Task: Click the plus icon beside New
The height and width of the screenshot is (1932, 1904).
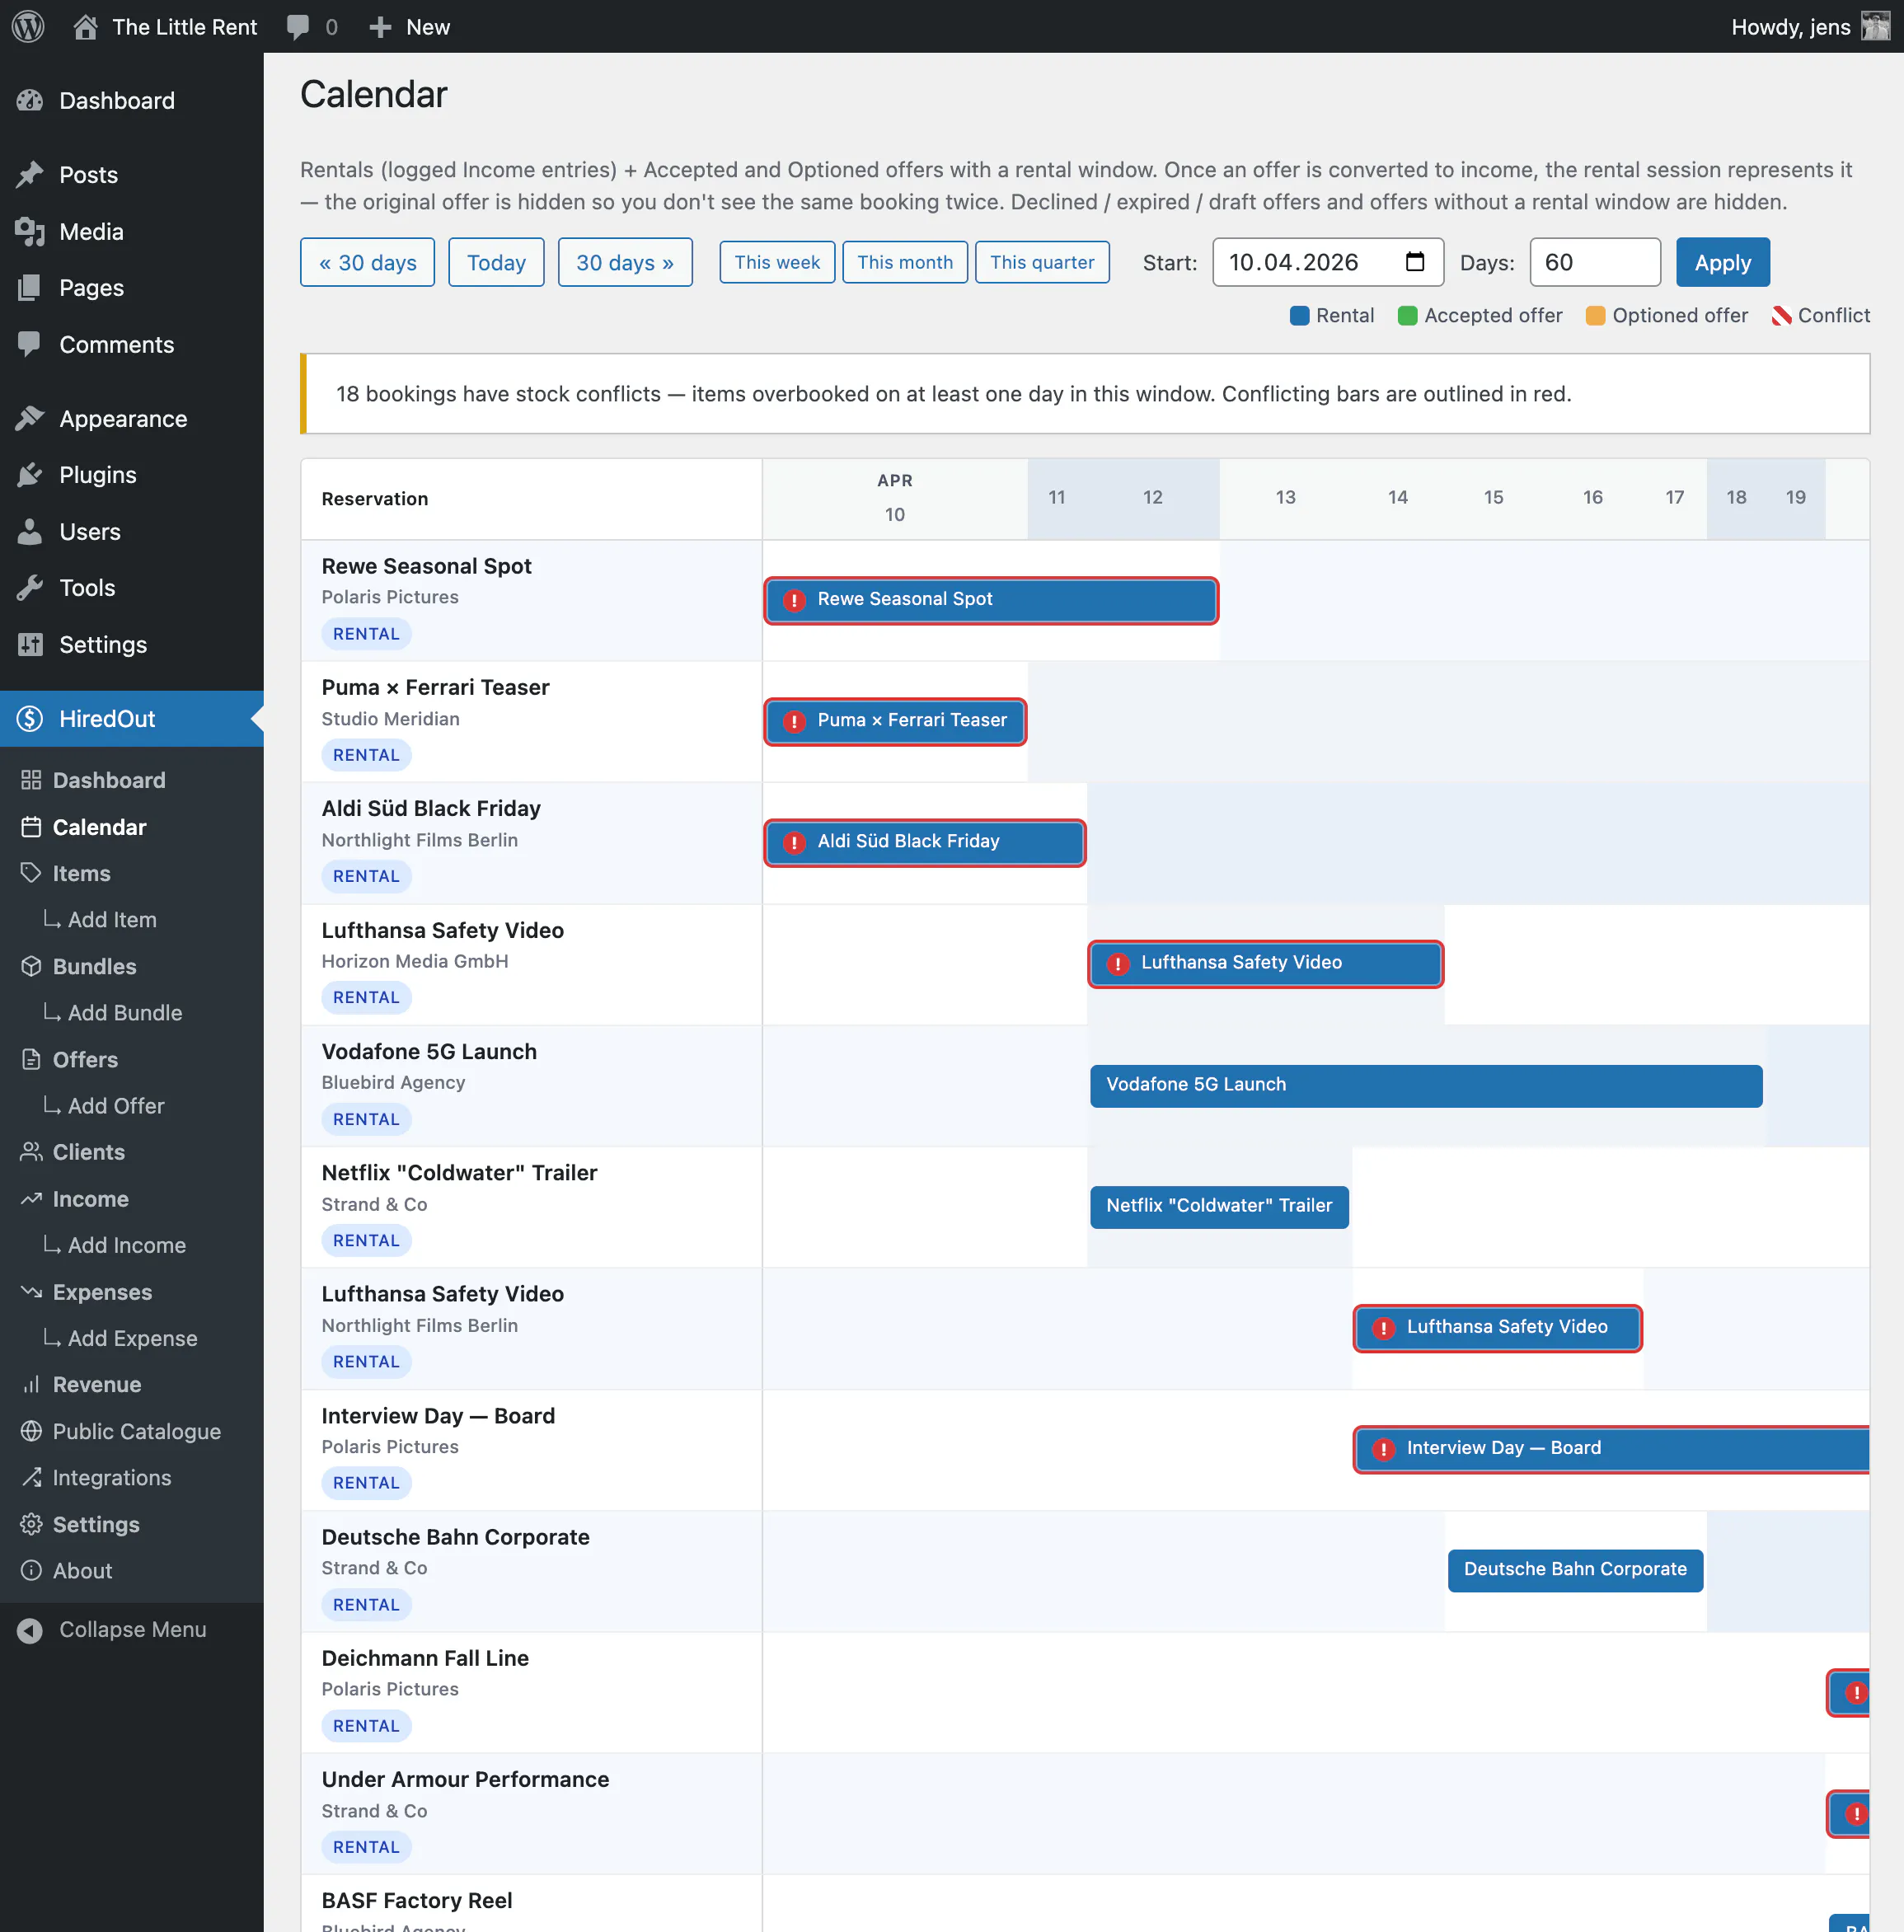Action: click(380, 27)
